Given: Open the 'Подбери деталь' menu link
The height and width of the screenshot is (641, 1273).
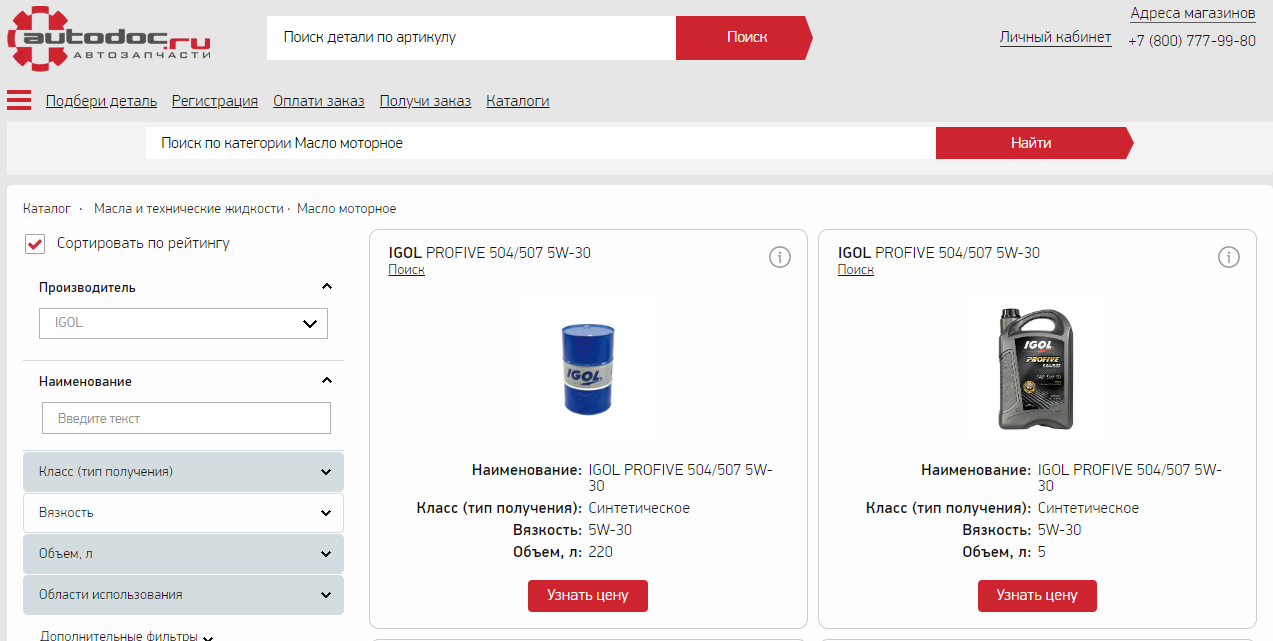Looking at the screenshot, I should pos(101,101).
